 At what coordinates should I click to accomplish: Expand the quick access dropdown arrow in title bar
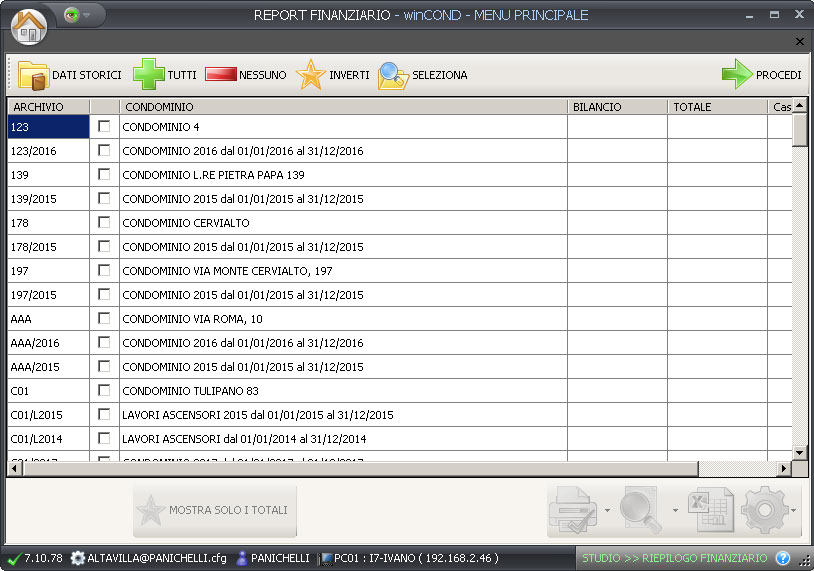click(x=88, y=16)
